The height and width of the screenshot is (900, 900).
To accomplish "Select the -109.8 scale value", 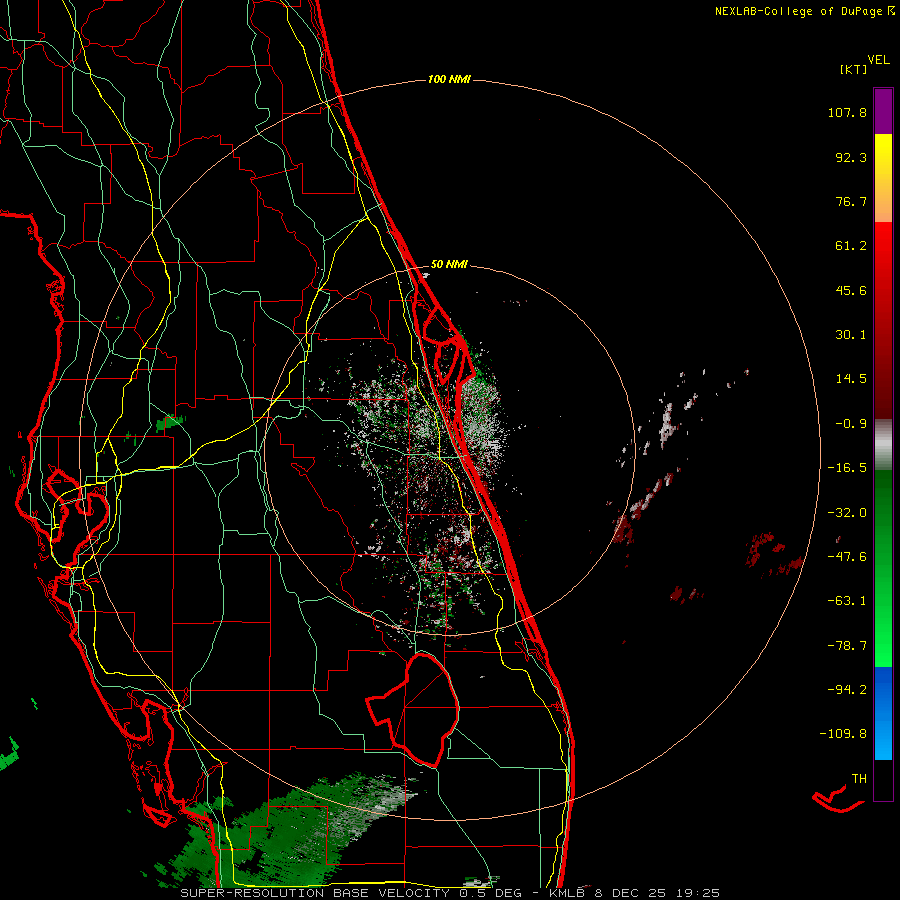I will (843, 734).
